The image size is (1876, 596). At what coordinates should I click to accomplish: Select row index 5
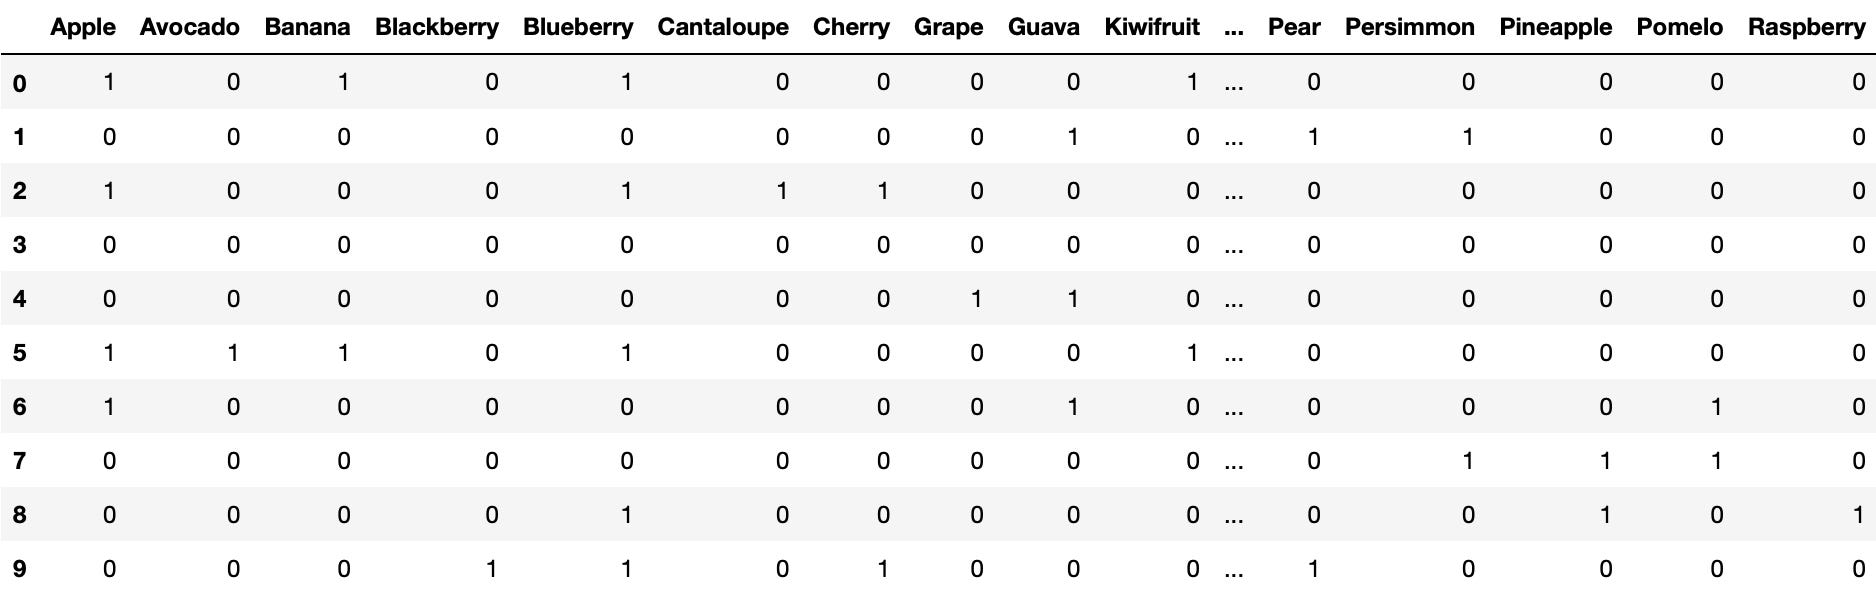click(19, 353)
